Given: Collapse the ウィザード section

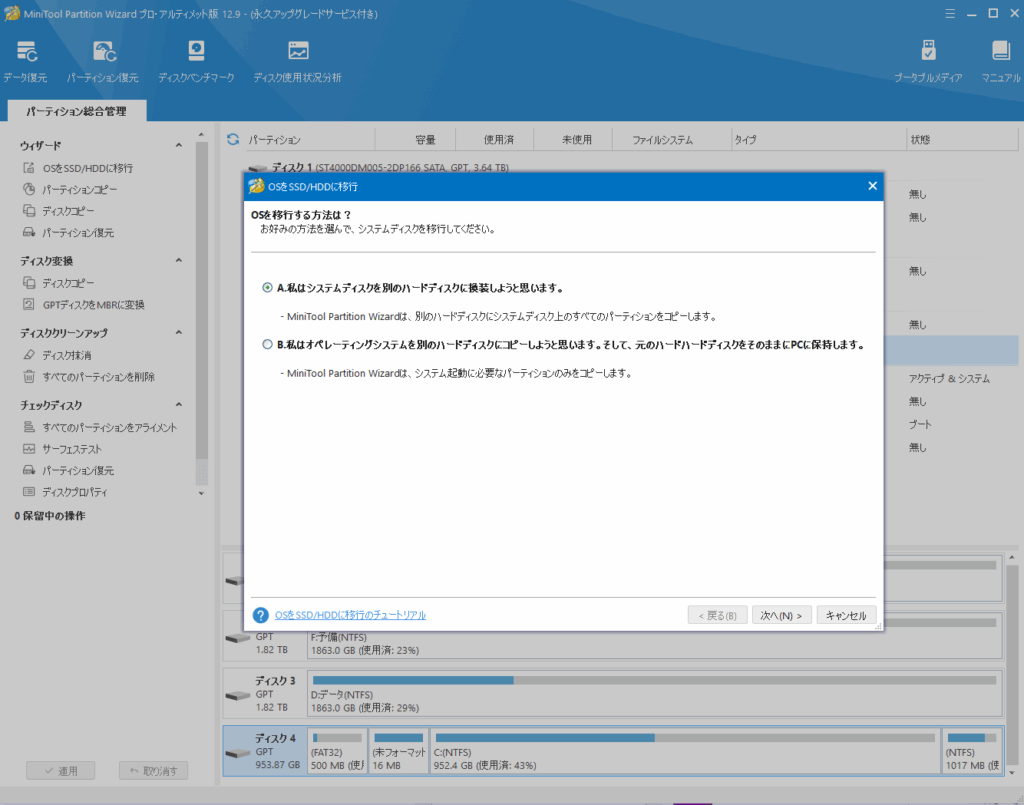Looking at the screenshot, I should coord(179,145).
